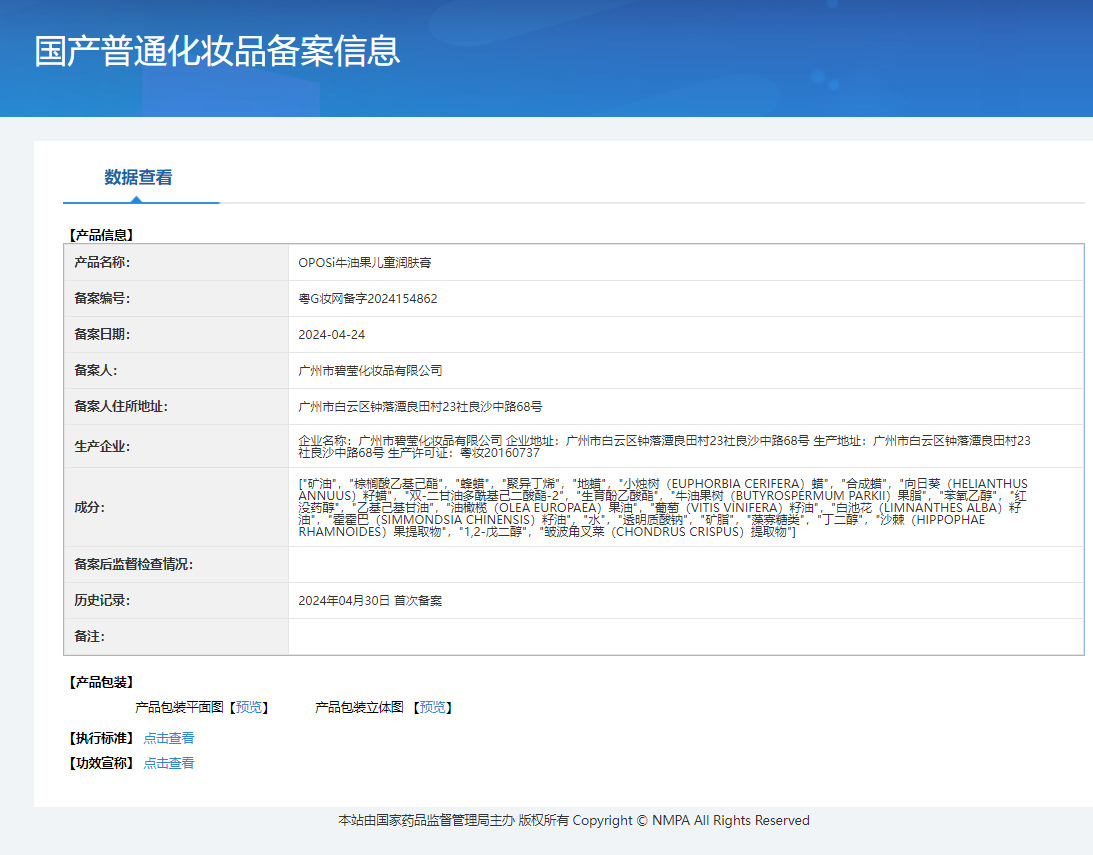The height and width of the screenshot is (855, 1093).
Task: Click the empty 备案后监督检查情况 value cell
Action: coord(685,565)
